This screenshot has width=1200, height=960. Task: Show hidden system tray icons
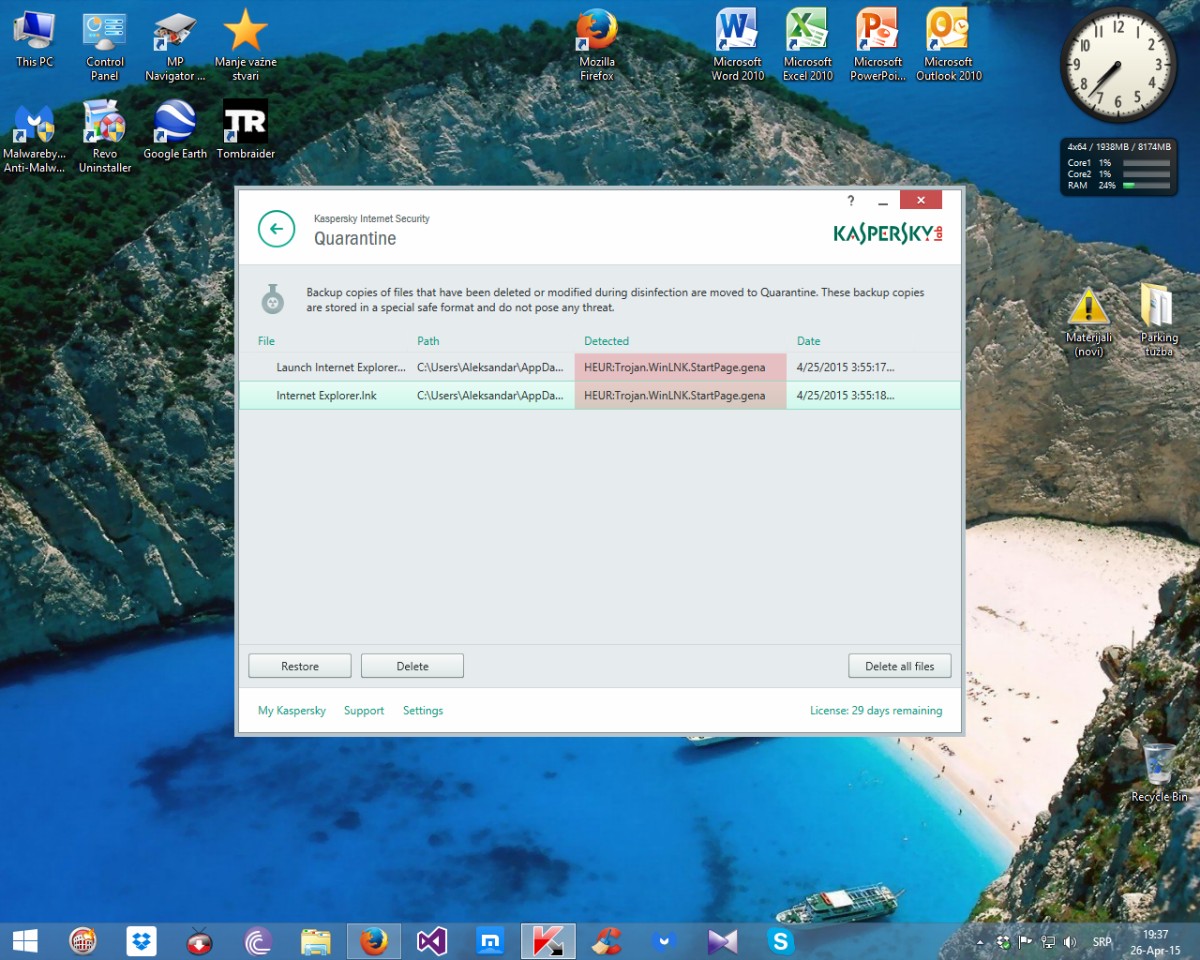[x=980, y=942]
